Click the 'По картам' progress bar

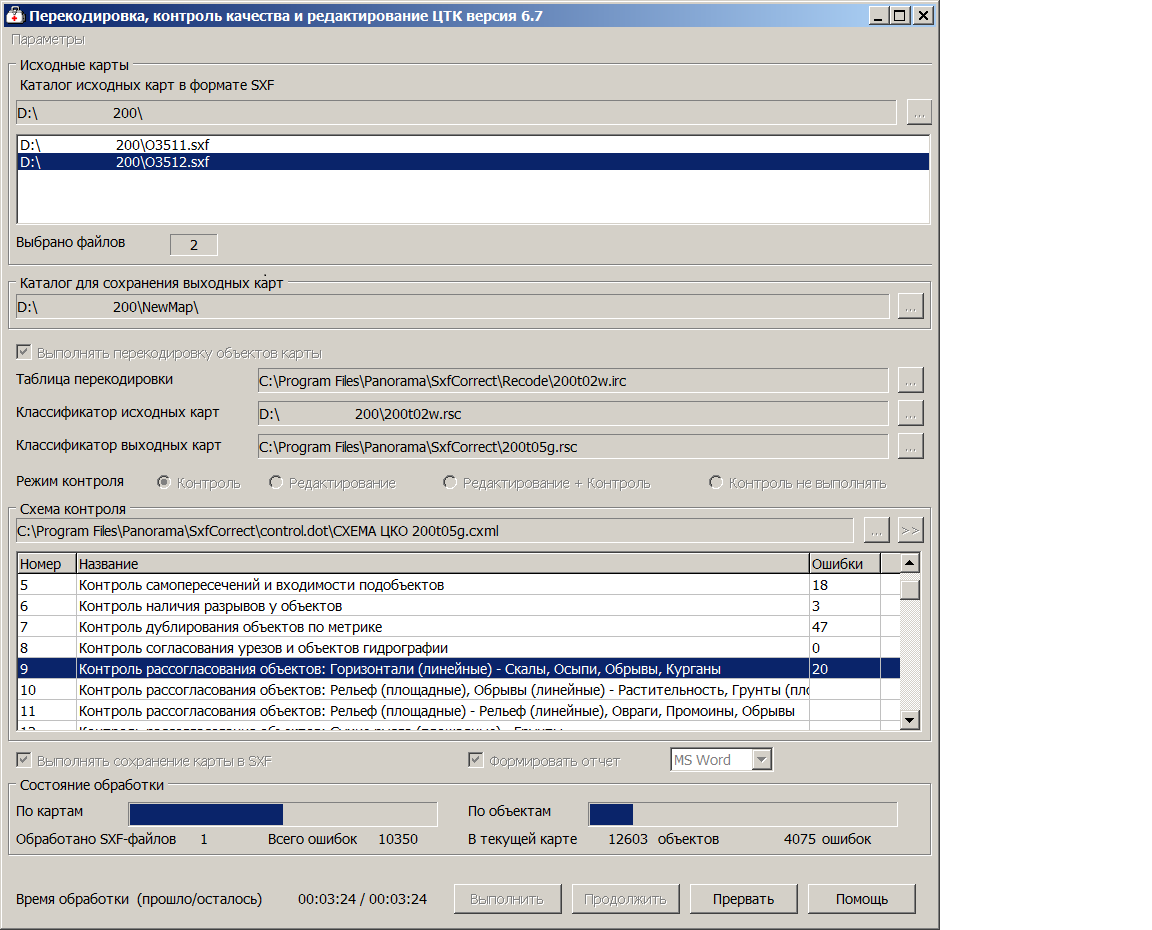click(283, 814)
